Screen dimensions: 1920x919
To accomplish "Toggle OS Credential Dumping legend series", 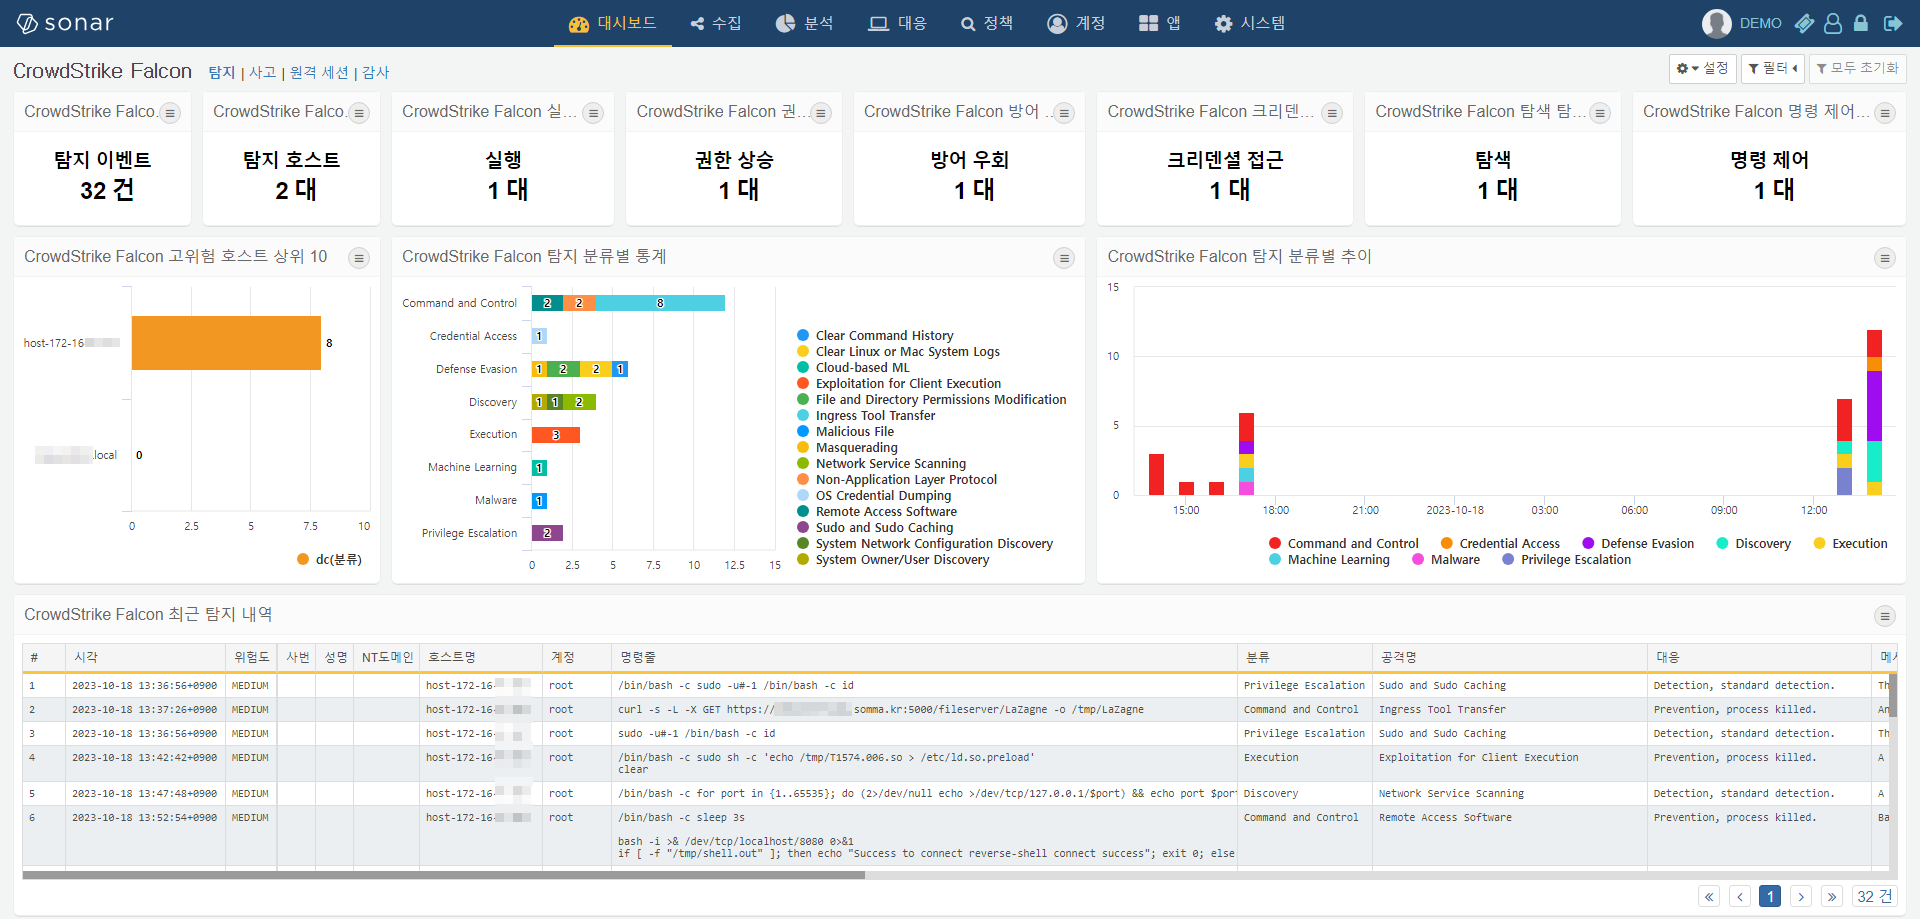I will 874,495.
